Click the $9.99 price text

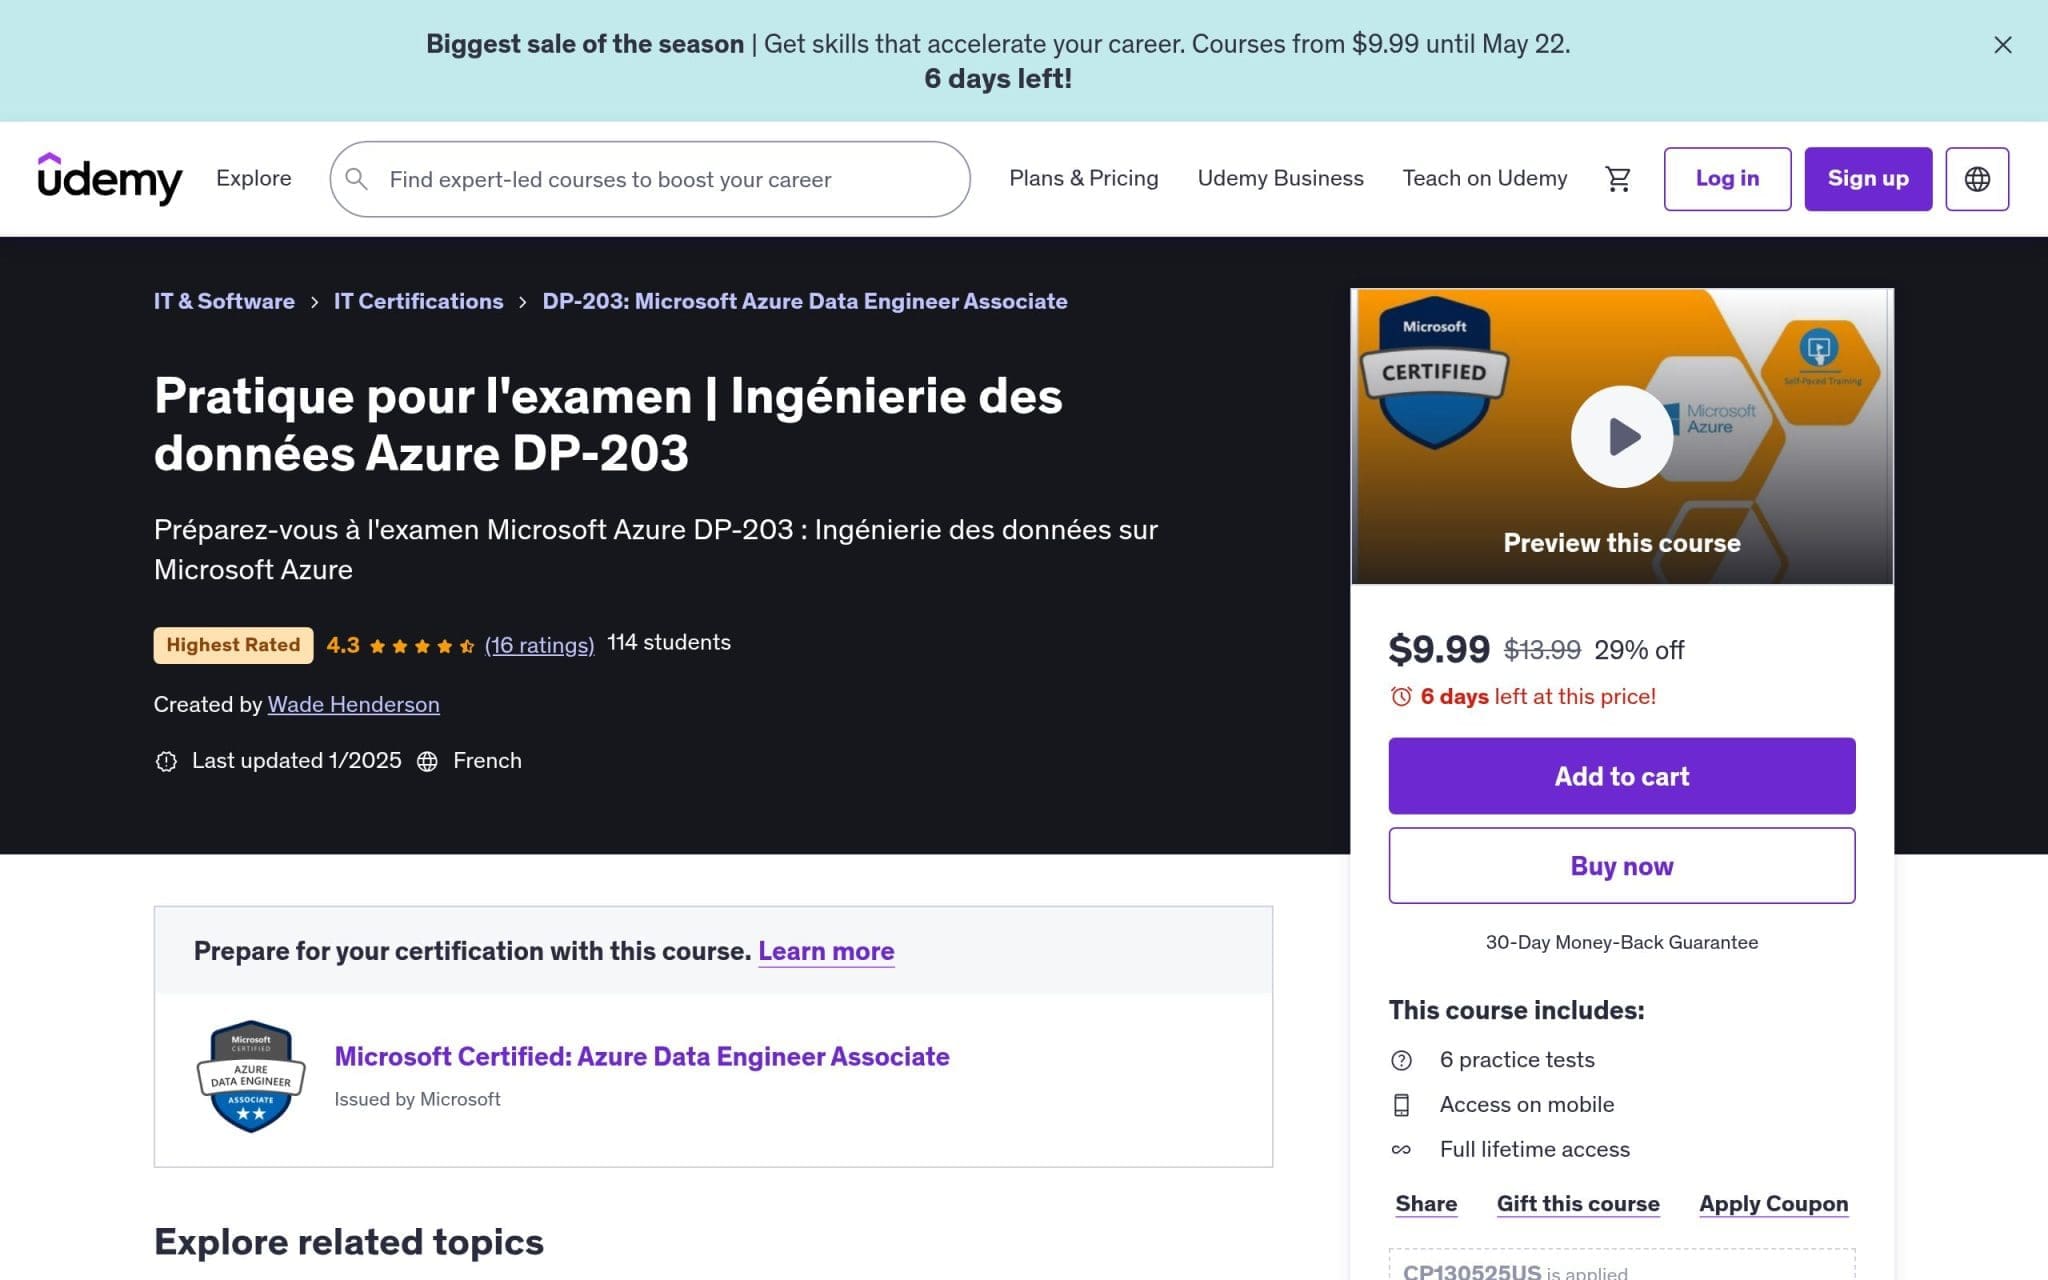[1438, 650]
